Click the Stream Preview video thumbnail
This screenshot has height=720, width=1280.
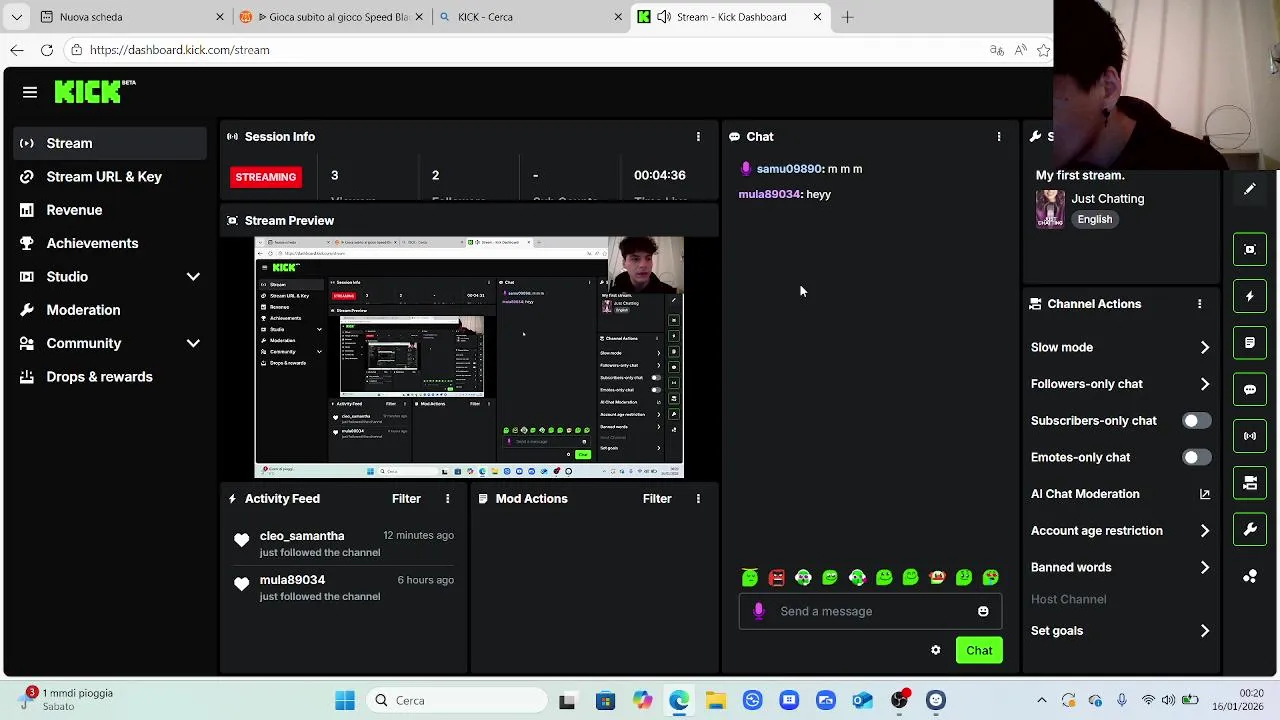pyautogui.click(x=469, y=357)
